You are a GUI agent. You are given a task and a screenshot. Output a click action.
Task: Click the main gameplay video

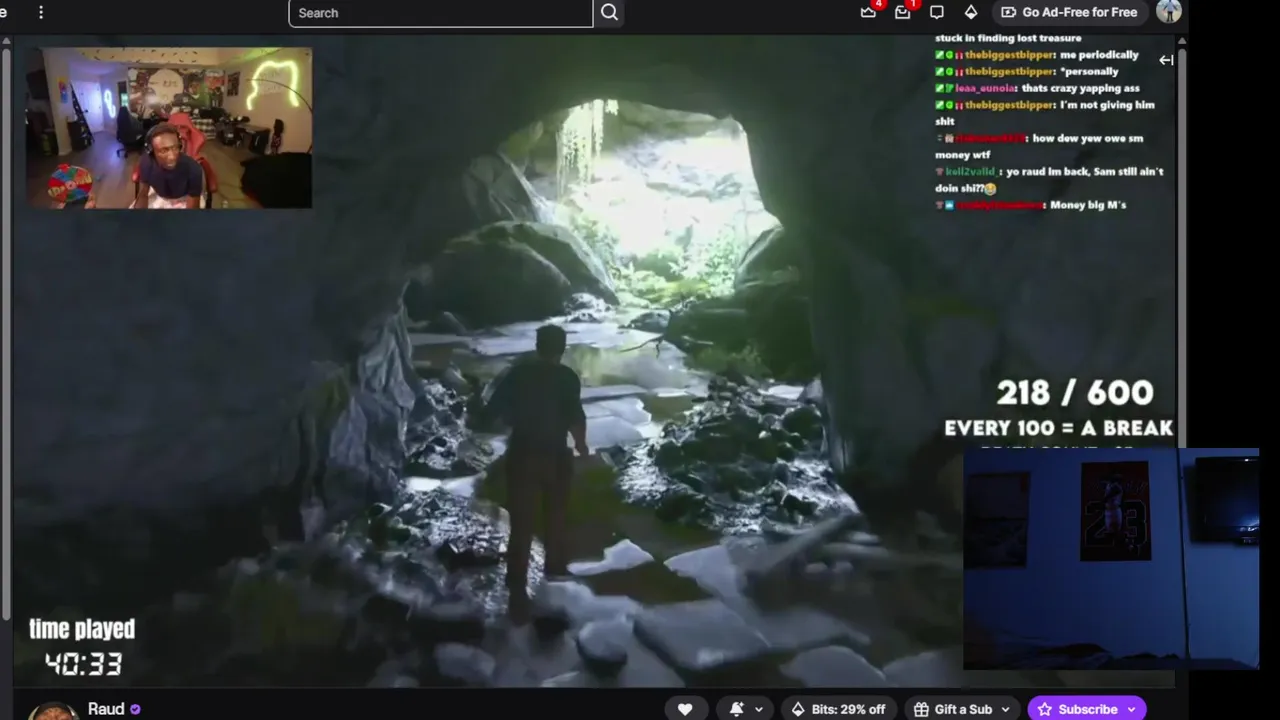point(594,360)
